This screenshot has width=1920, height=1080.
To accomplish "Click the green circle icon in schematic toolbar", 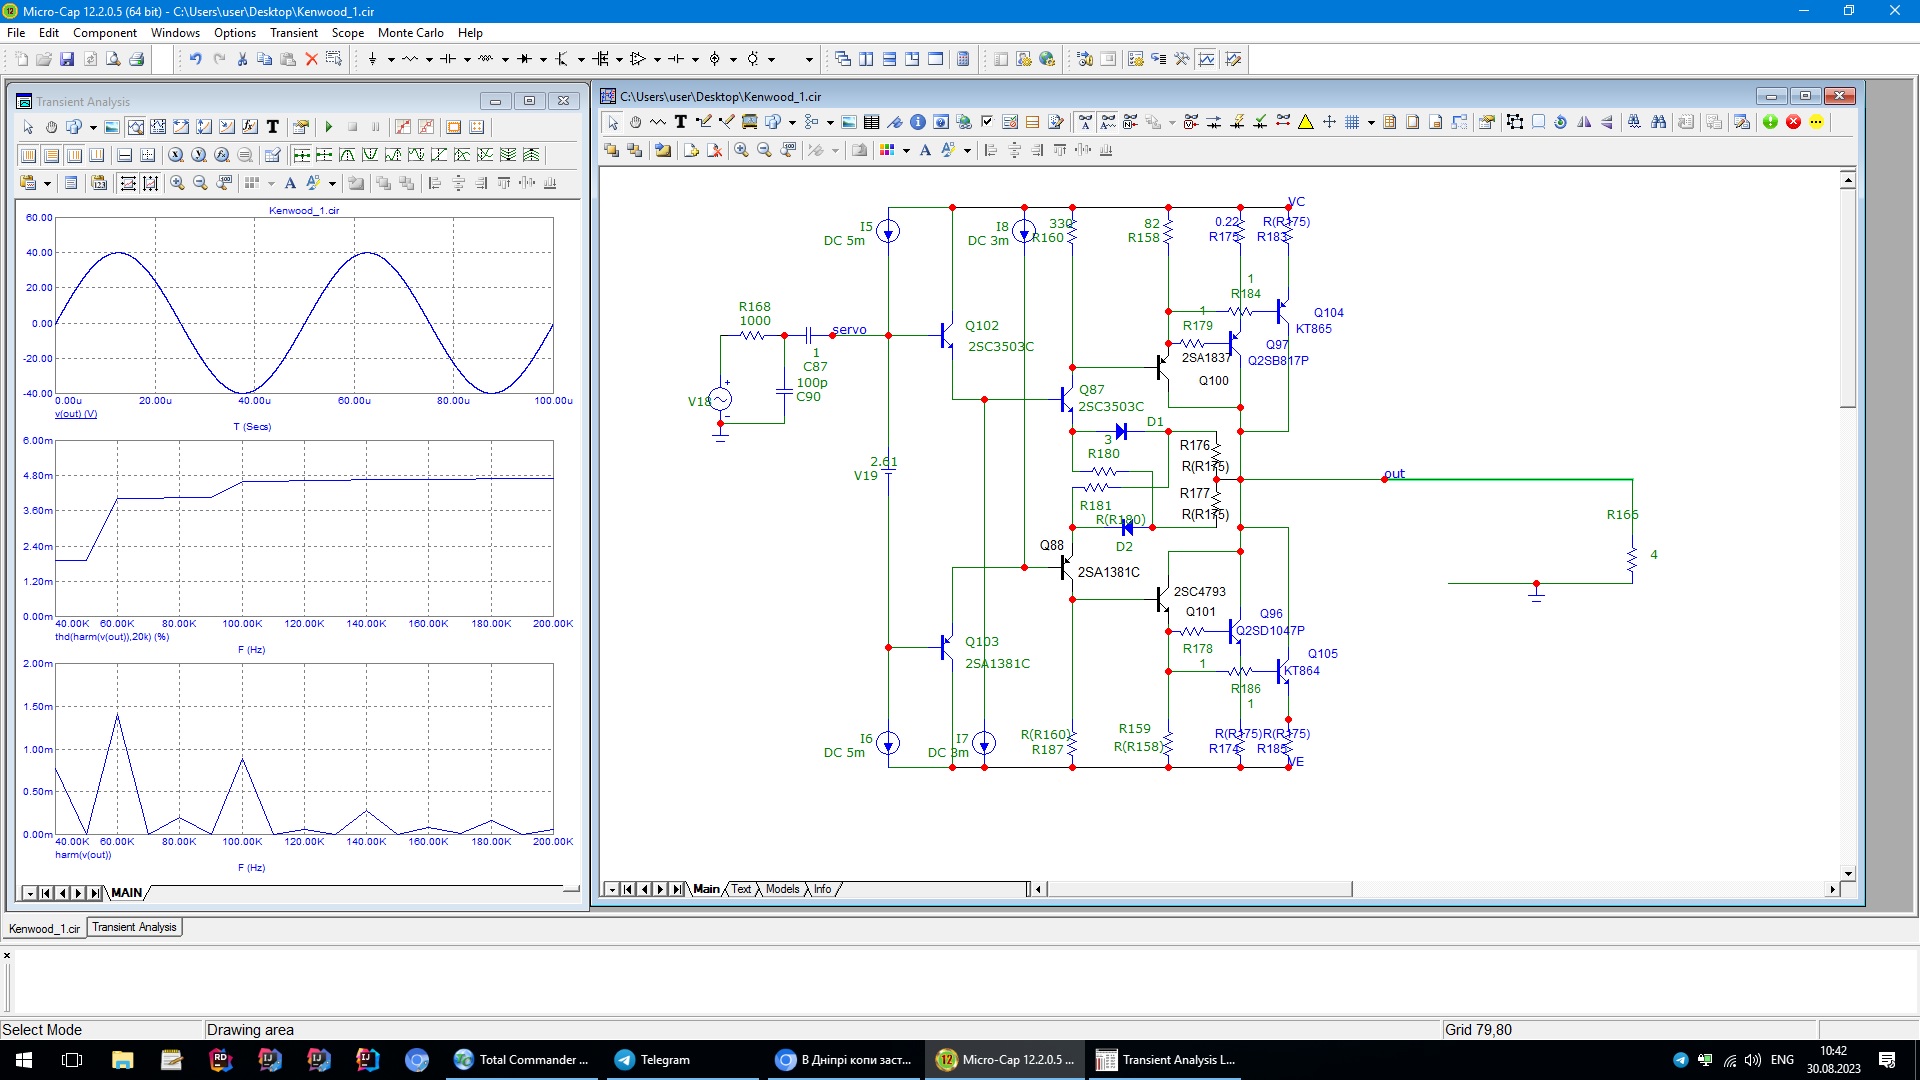I will [1770, 122].
